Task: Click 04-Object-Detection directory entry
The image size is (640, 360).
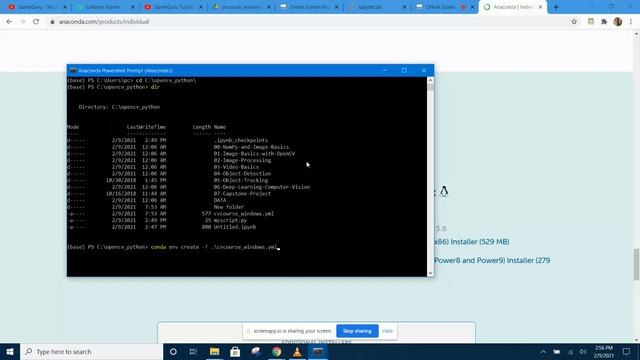Action: pos(242,173)
